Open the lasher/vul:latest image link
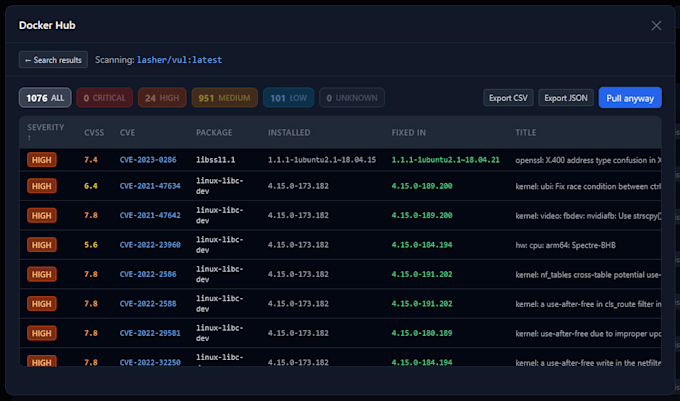 tap(179, 60)
